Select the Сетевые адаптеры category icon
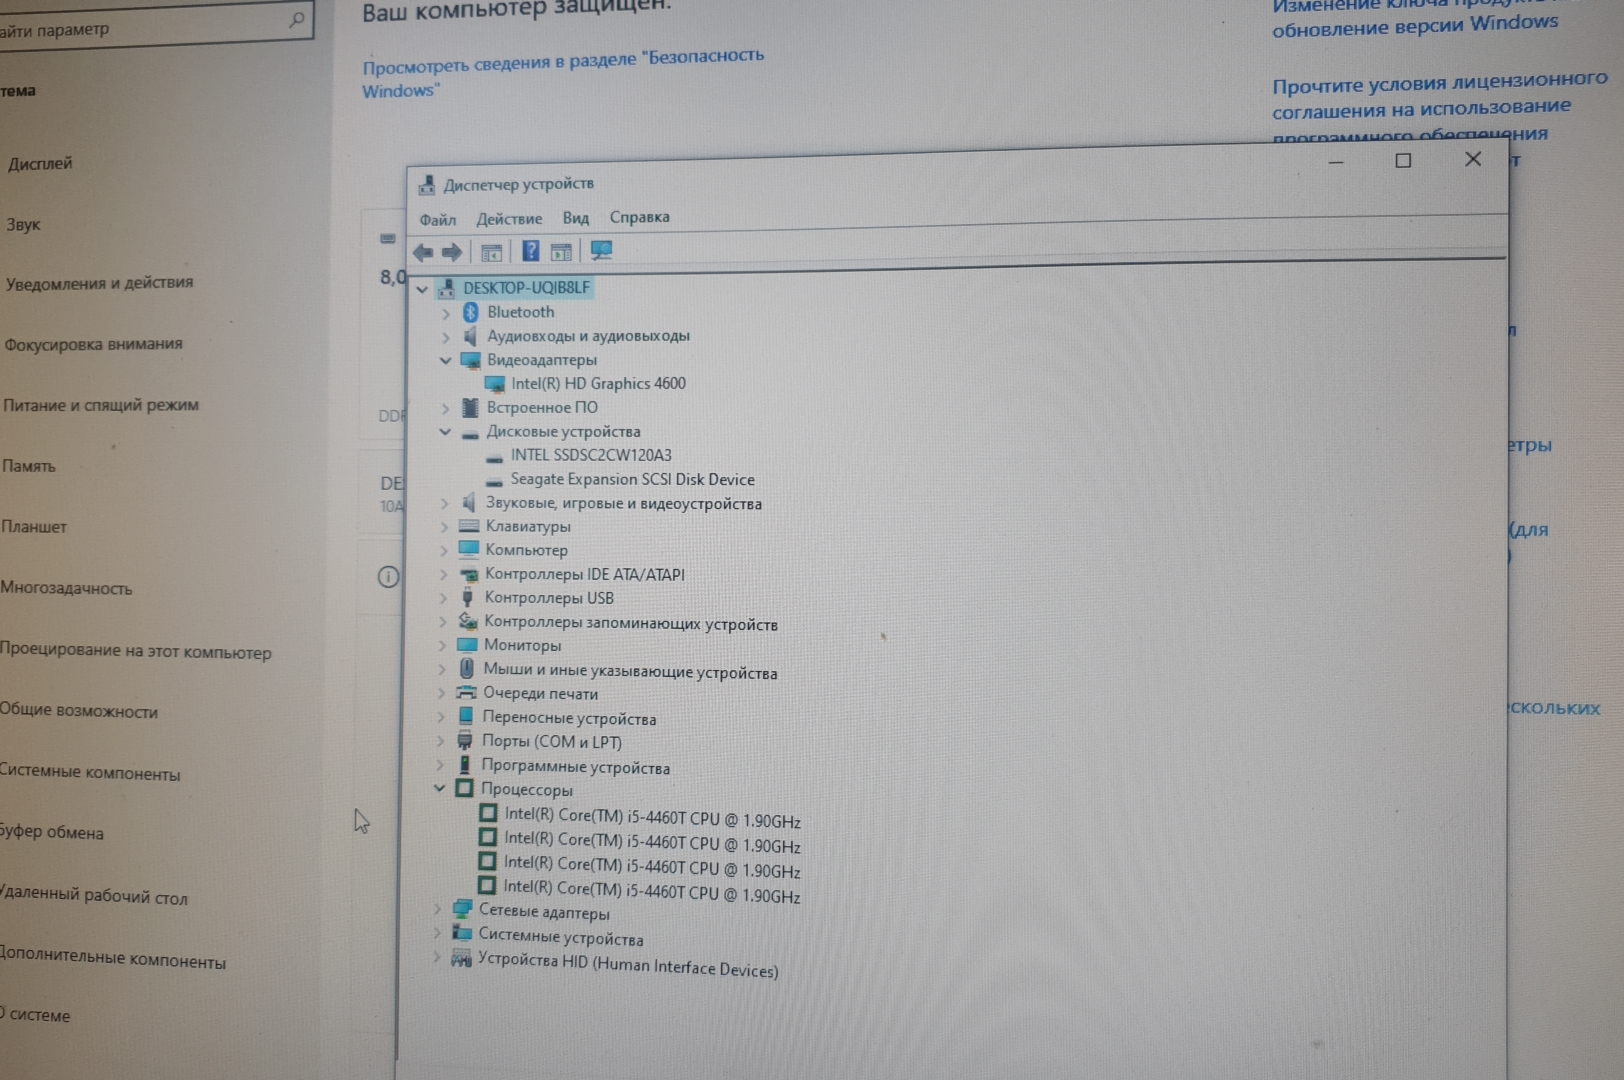Screen dimensions: 1624x1080 click(462, 909)
